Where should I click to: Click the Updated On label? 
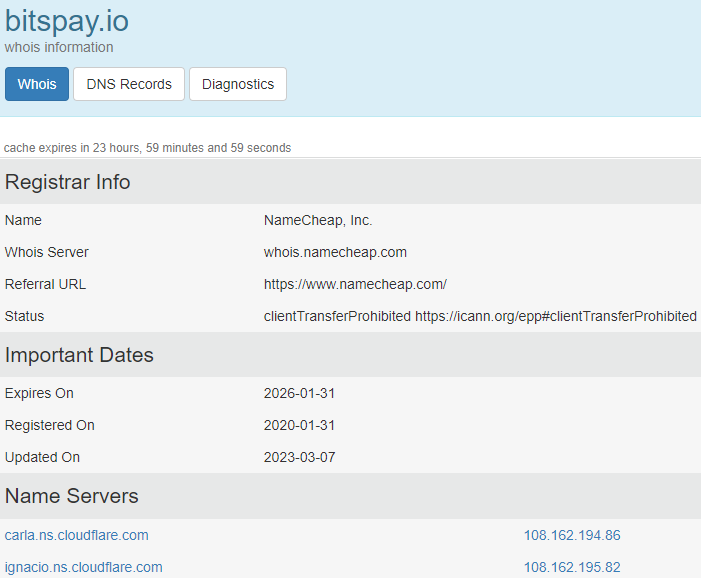(42, 457)
